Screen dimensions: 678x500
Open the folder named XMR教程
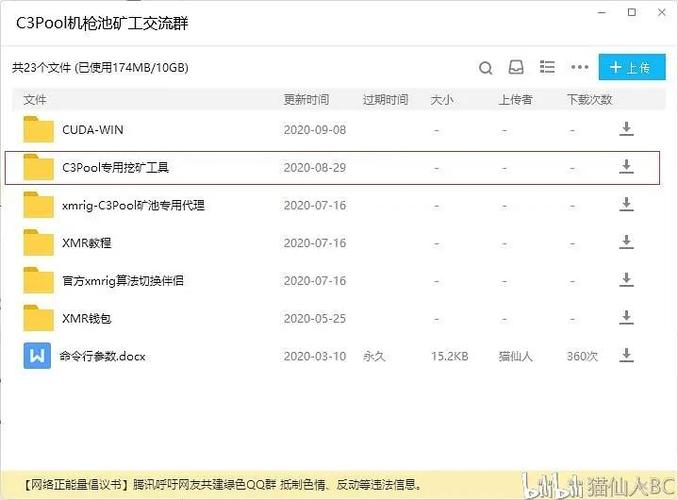(x=86, y=243)
